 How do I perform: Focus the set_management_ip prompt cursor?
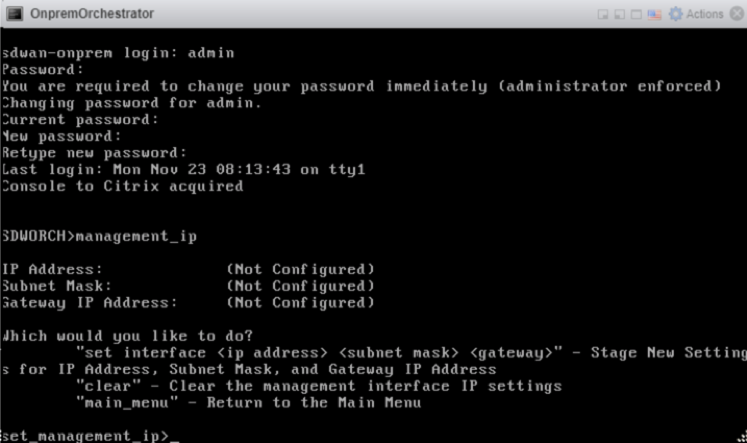click(x=174, y=438)
